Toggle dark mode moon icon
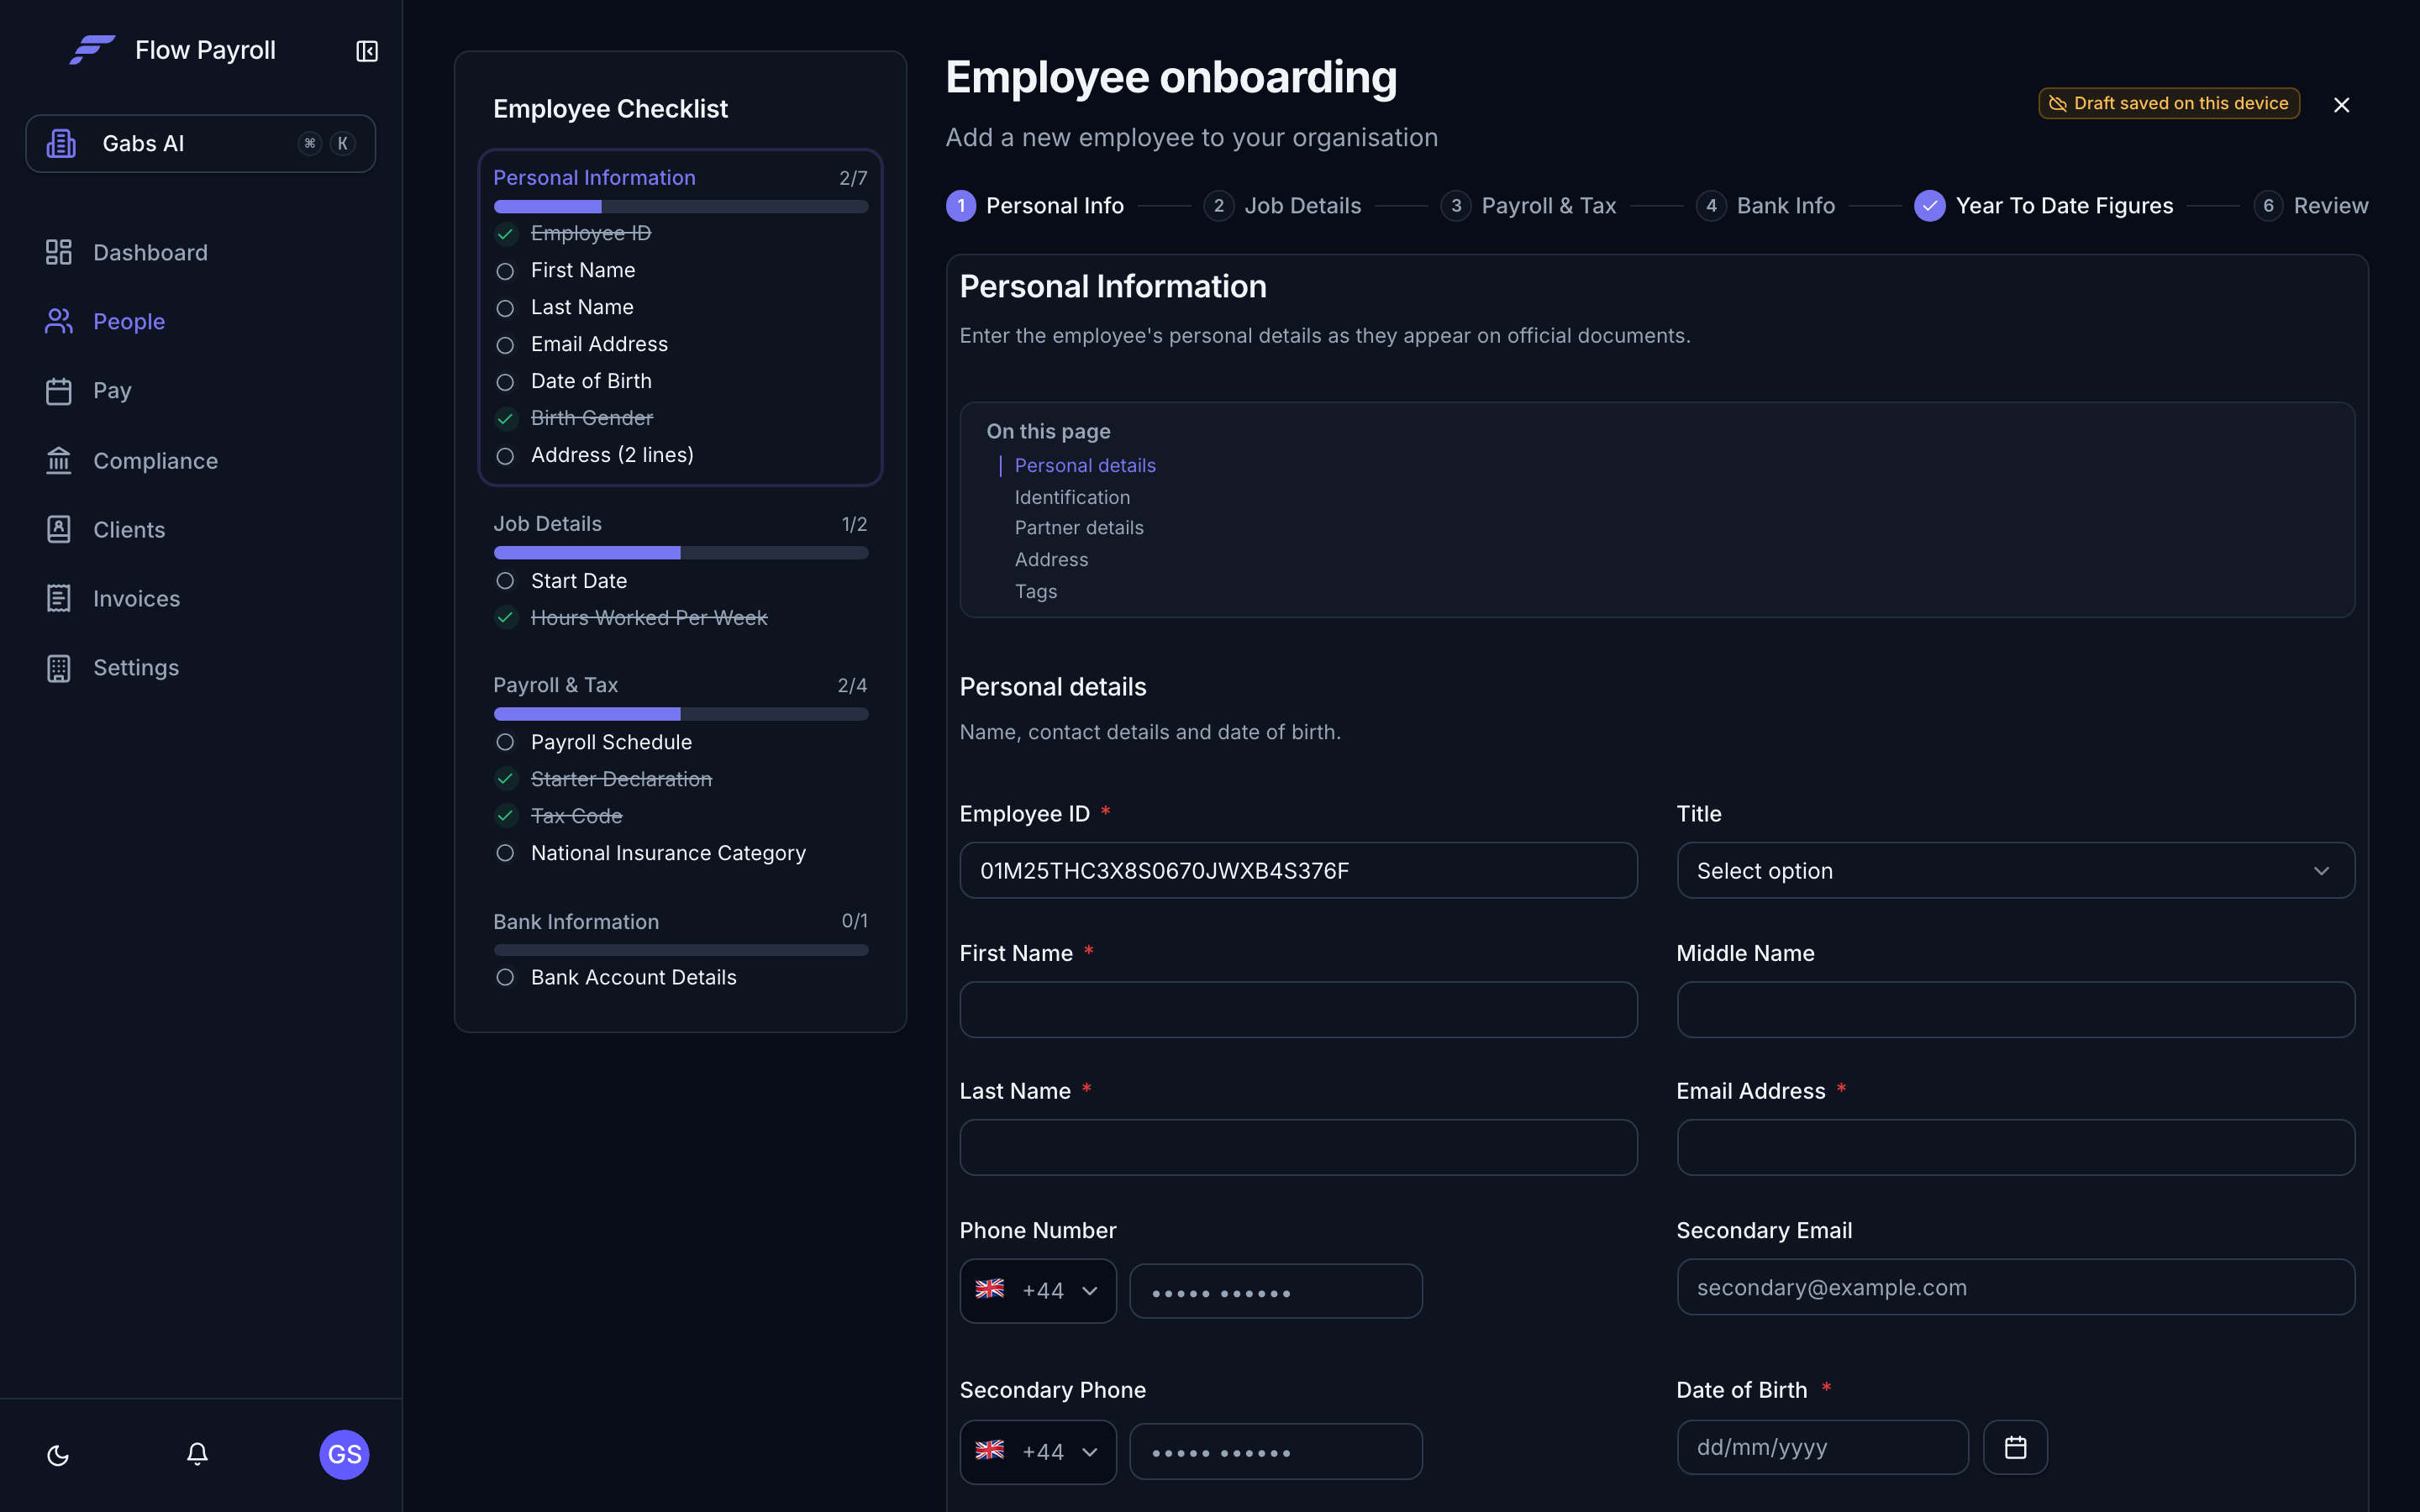The height and width of the screenshot is (1512, 2420). point(58,1455)
